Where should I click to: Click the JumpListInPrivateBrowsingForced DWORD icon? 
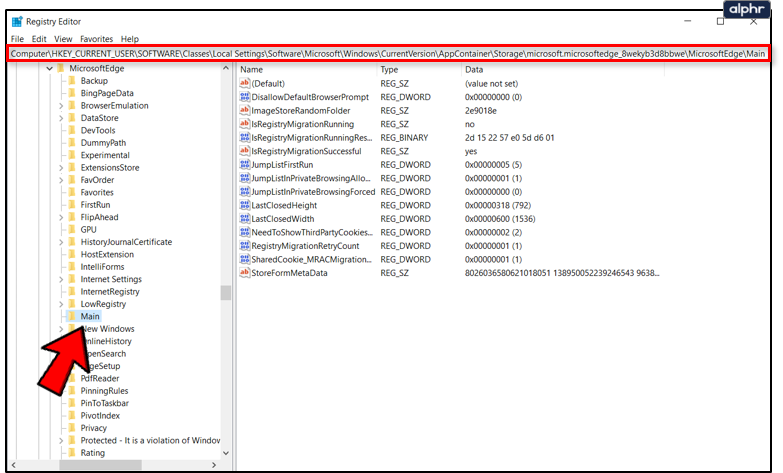coord(245,191)
